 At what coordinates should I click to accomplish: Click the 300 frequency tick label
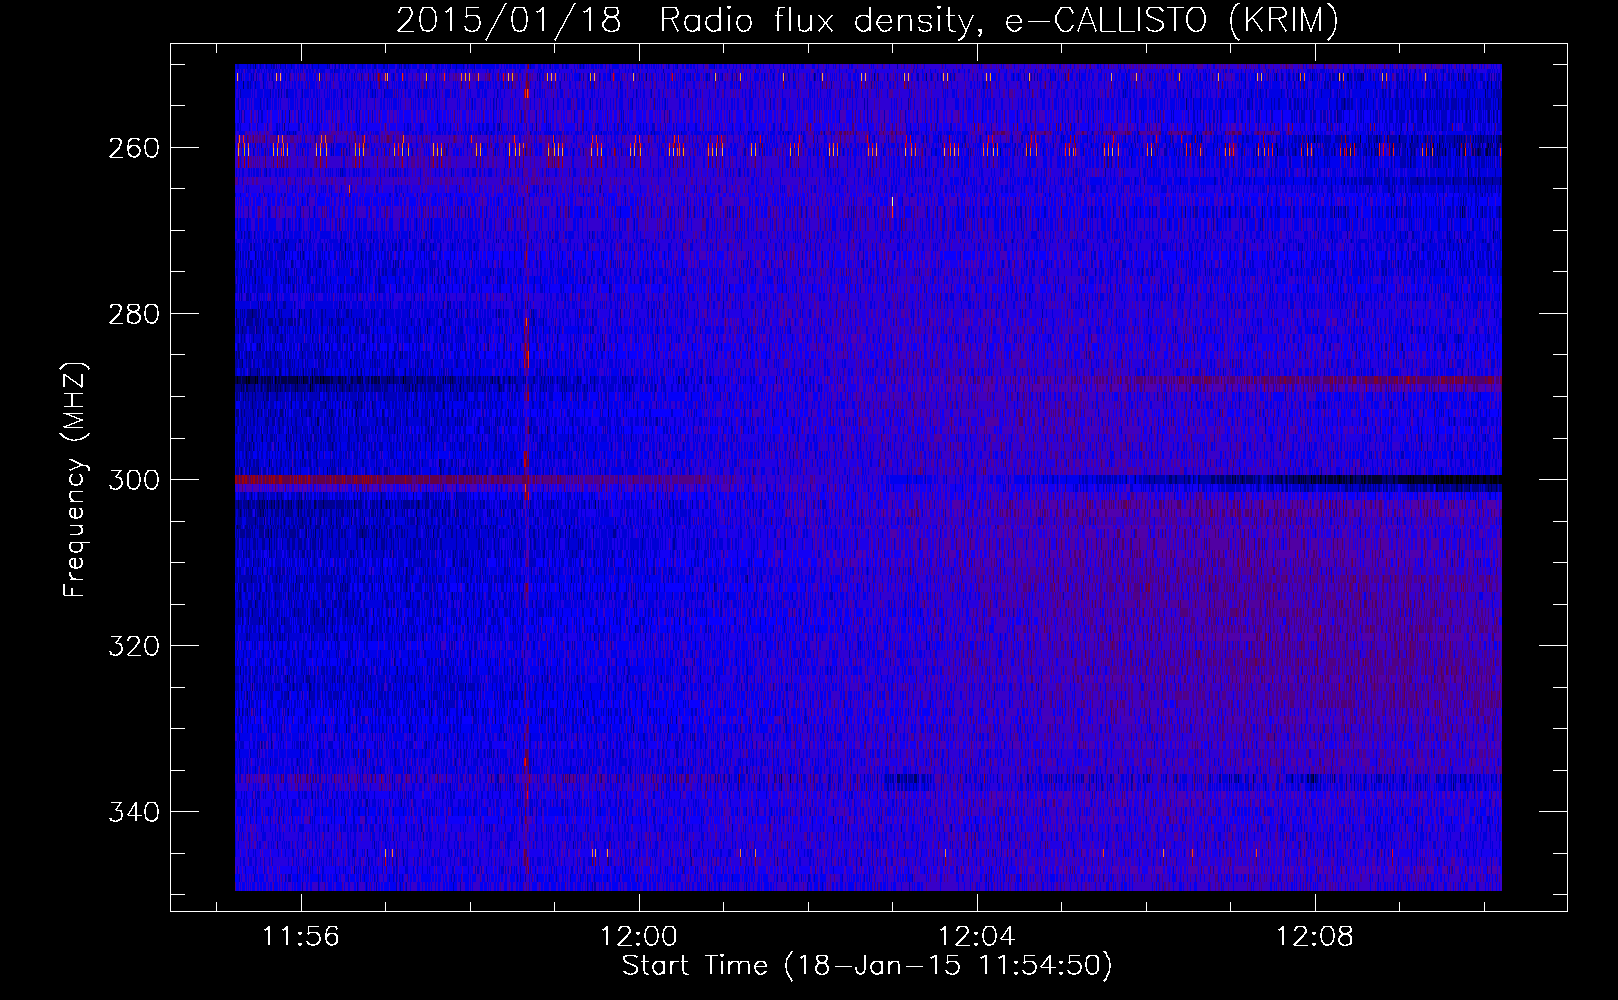pos(133,480)
